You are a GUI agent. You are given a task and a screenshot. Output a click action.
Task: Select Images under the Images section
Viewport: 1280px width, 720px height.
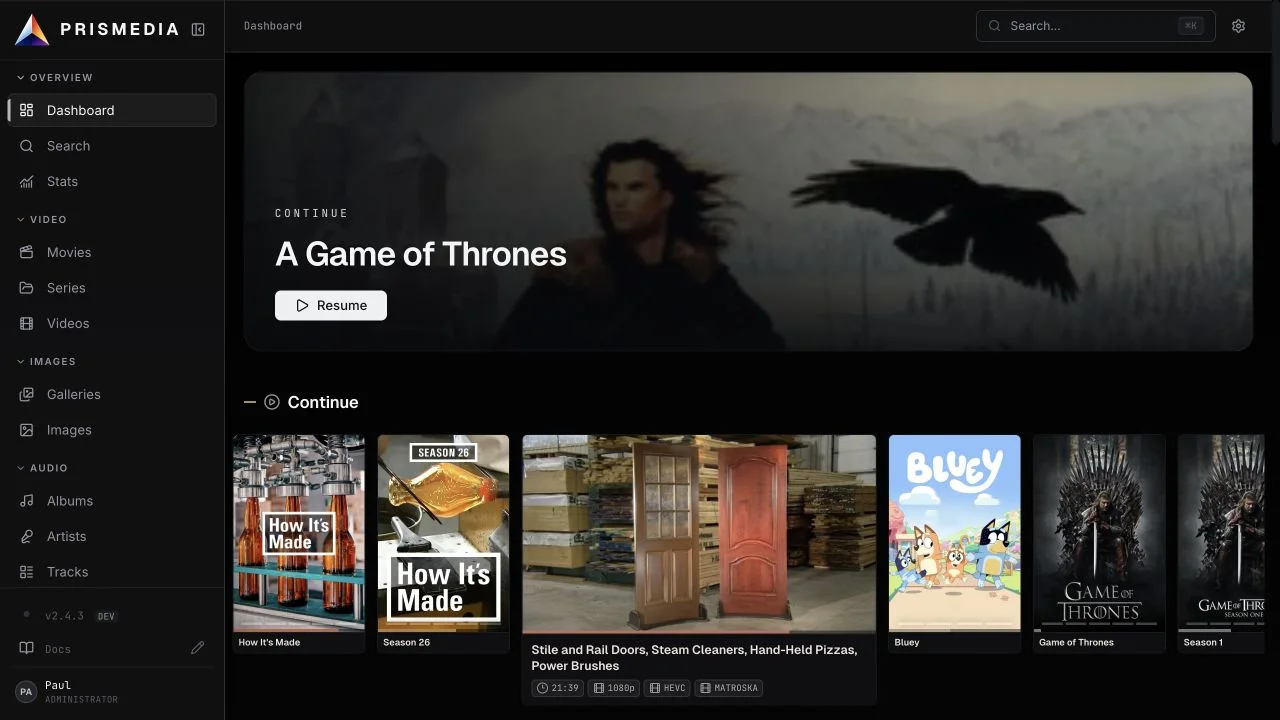(x=112, y=430)
